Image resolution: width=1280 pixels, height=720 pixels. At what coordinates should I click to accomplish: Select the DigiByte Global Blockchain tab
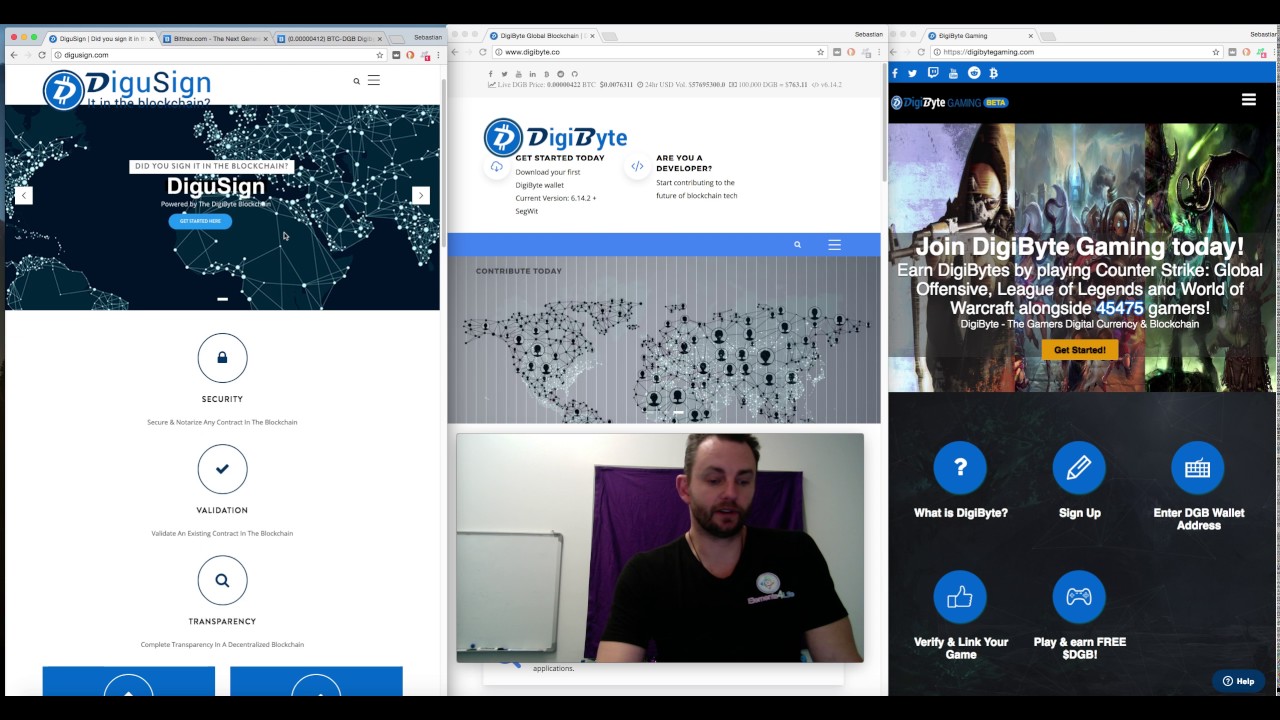coord(541,36)
